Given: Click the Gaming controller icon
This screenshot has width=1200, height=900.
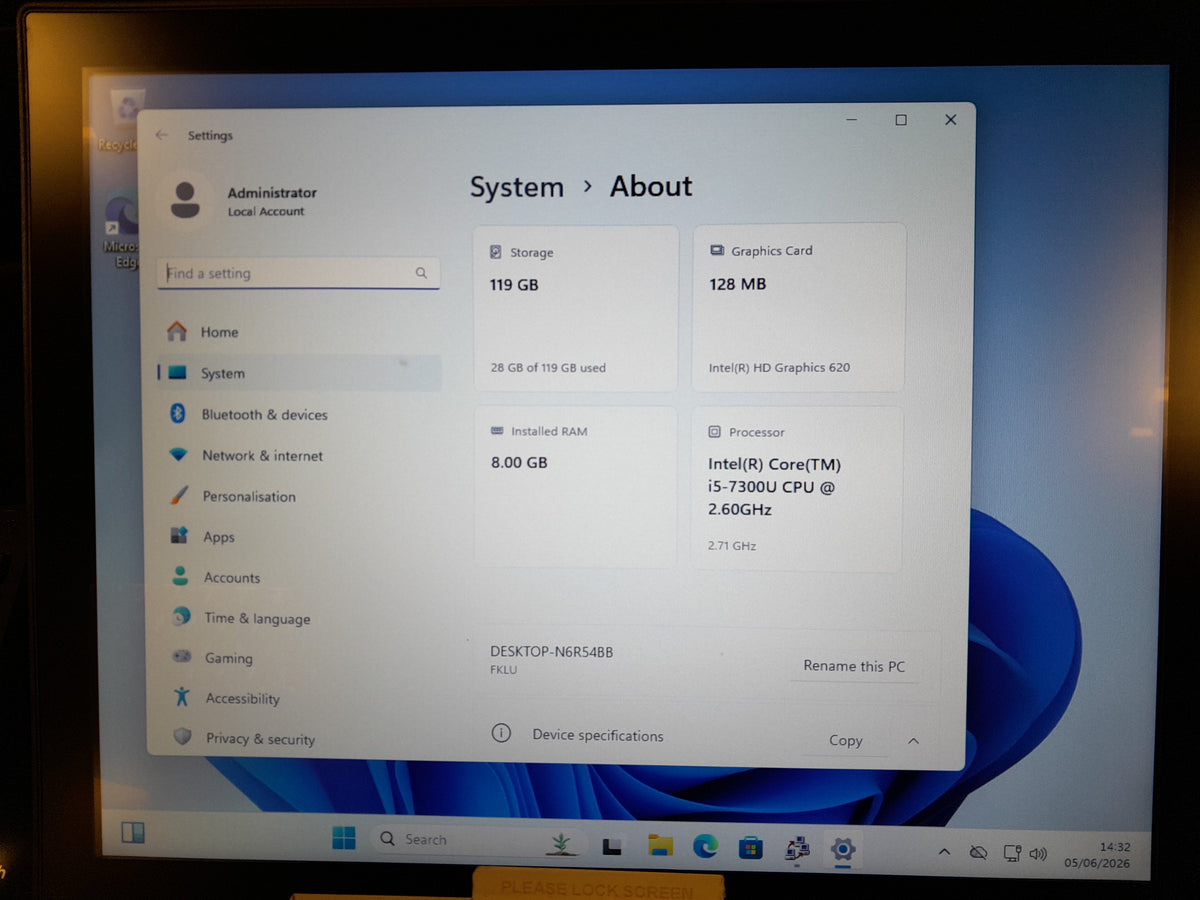Looking at the screenshot, I should click(182, 657).
